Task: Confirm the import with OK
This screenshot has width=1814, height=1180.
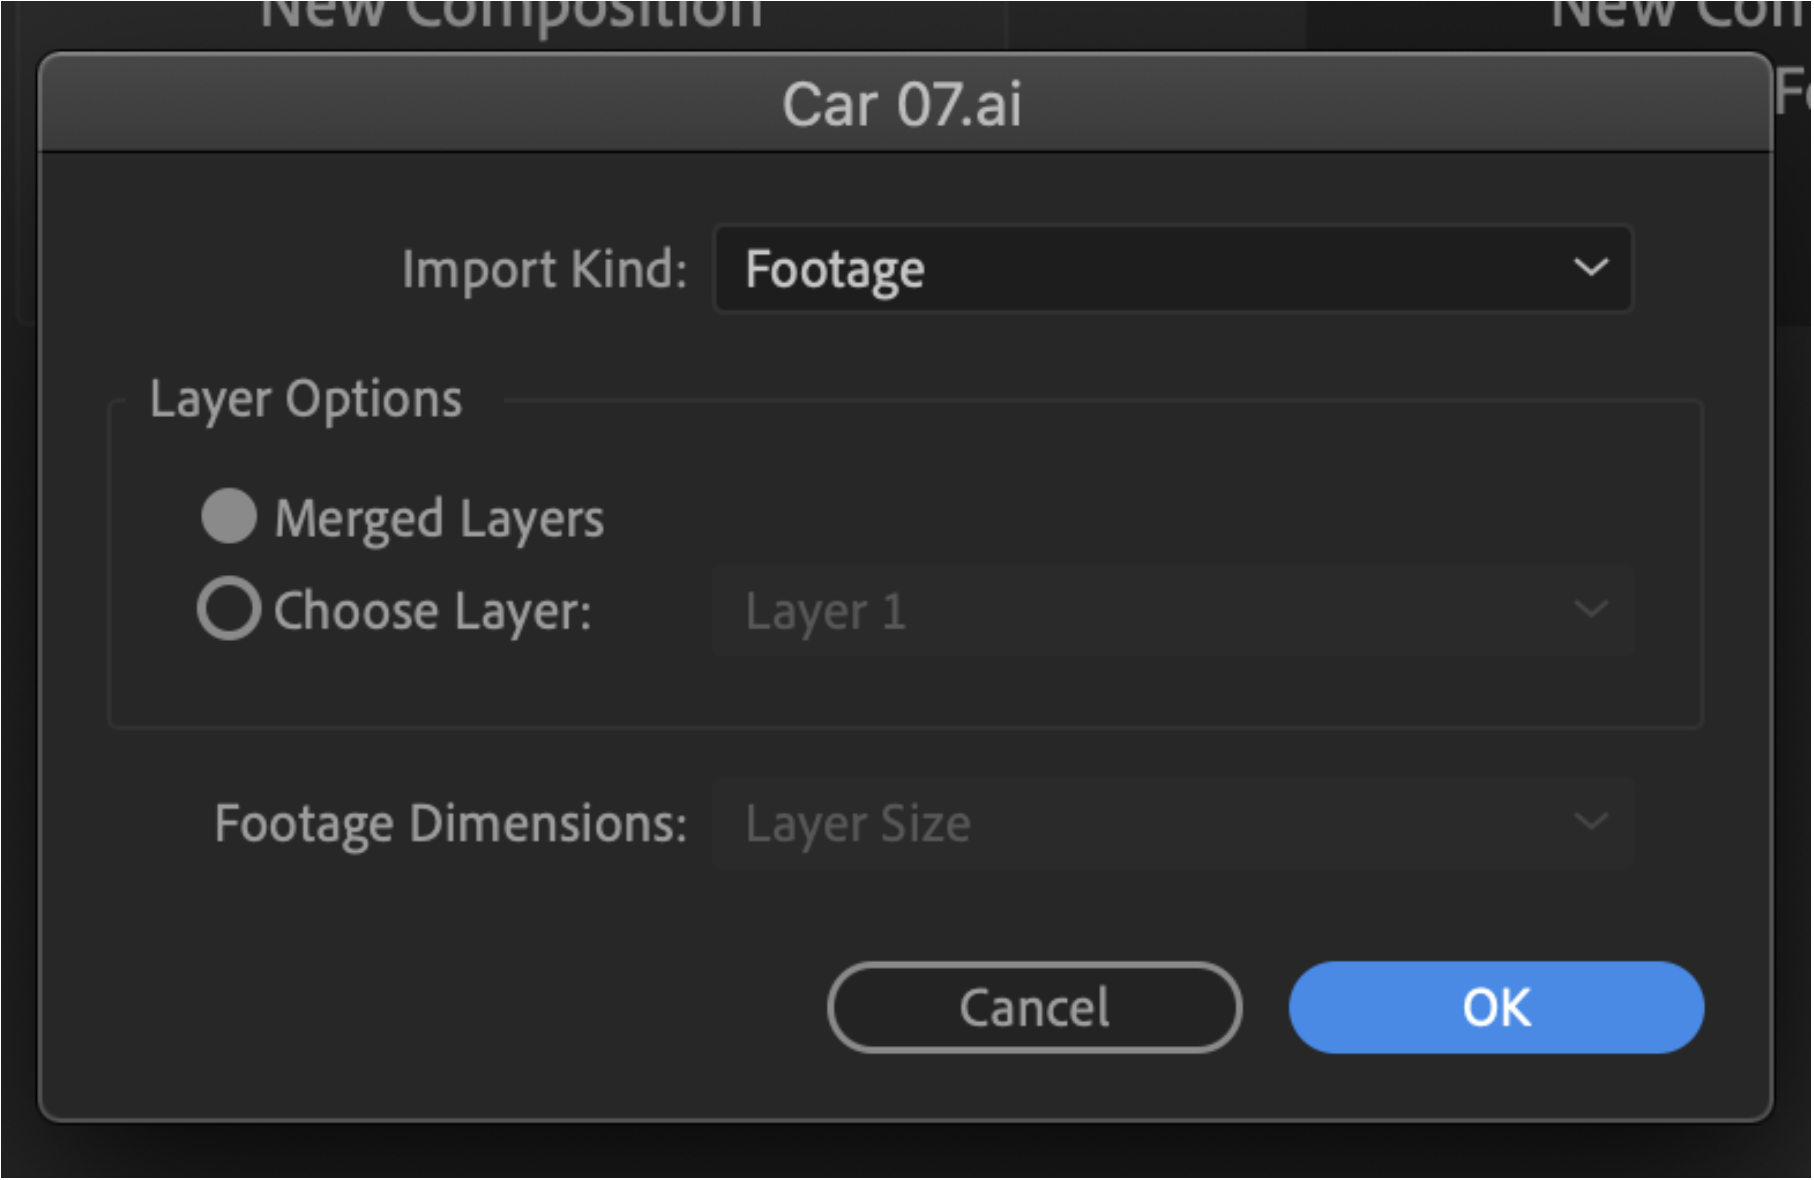Action: coord(1496,1007)
